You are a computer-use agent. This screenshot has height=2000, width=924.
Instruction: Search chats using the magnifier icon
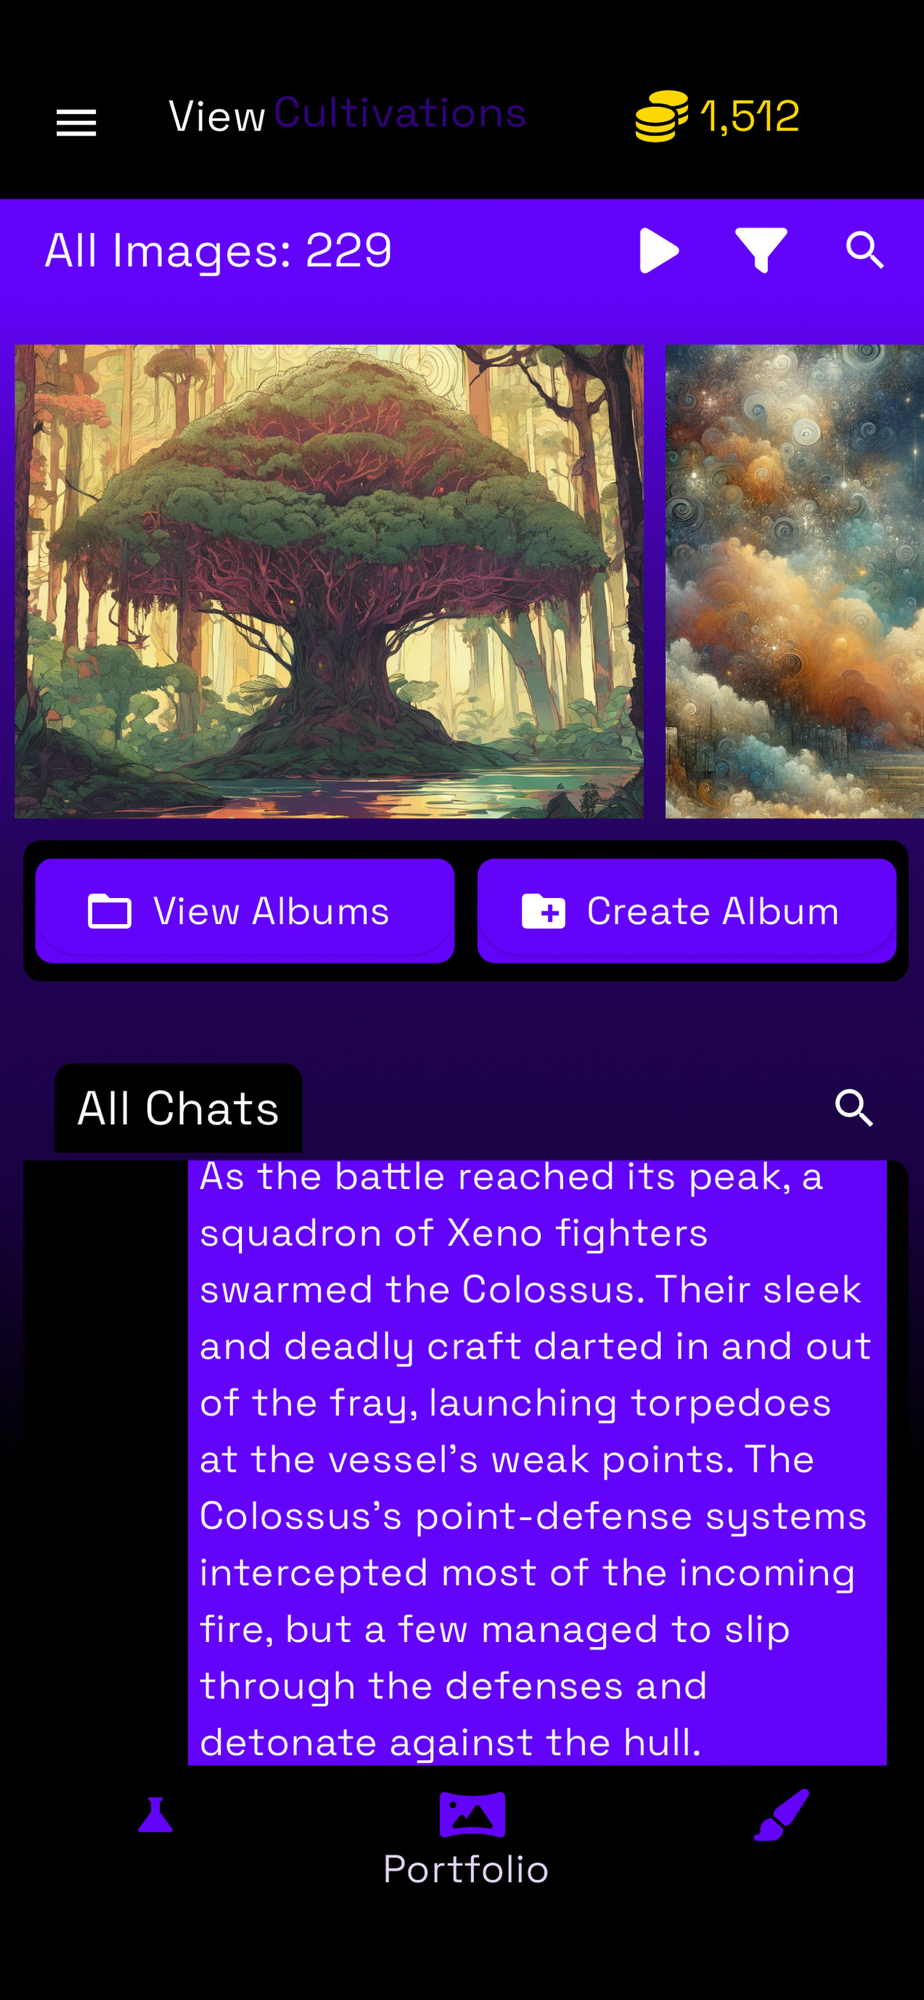pos(854,1108)
